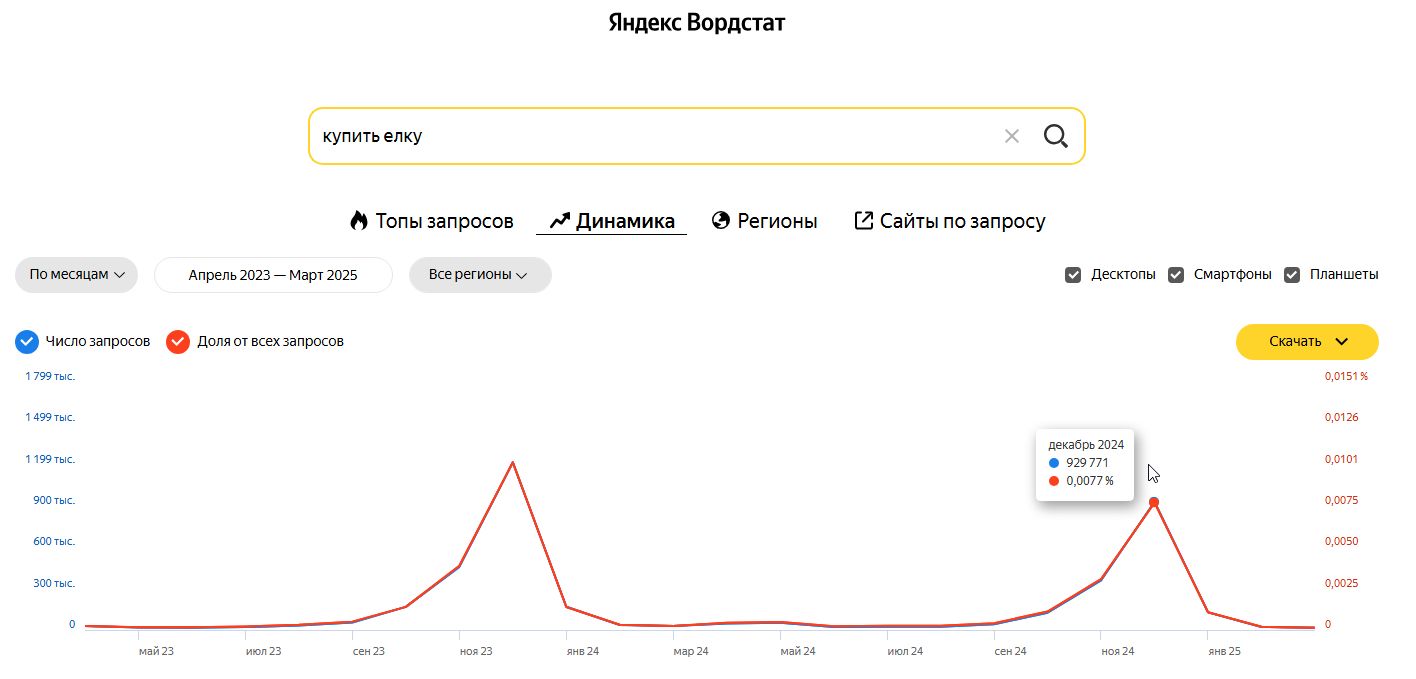Image resolution: width=1416 pixels, height=679 pixels.
Task: Click the flame icon for Топы запросов
Action: click(x=359, y=221)
